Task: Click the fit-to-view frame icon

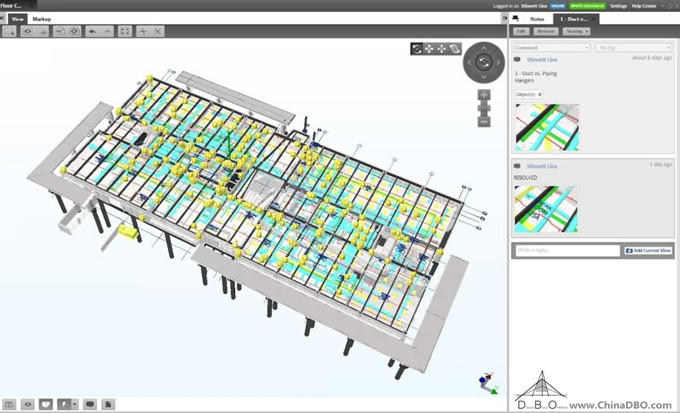Action: (x=125, y=31)
